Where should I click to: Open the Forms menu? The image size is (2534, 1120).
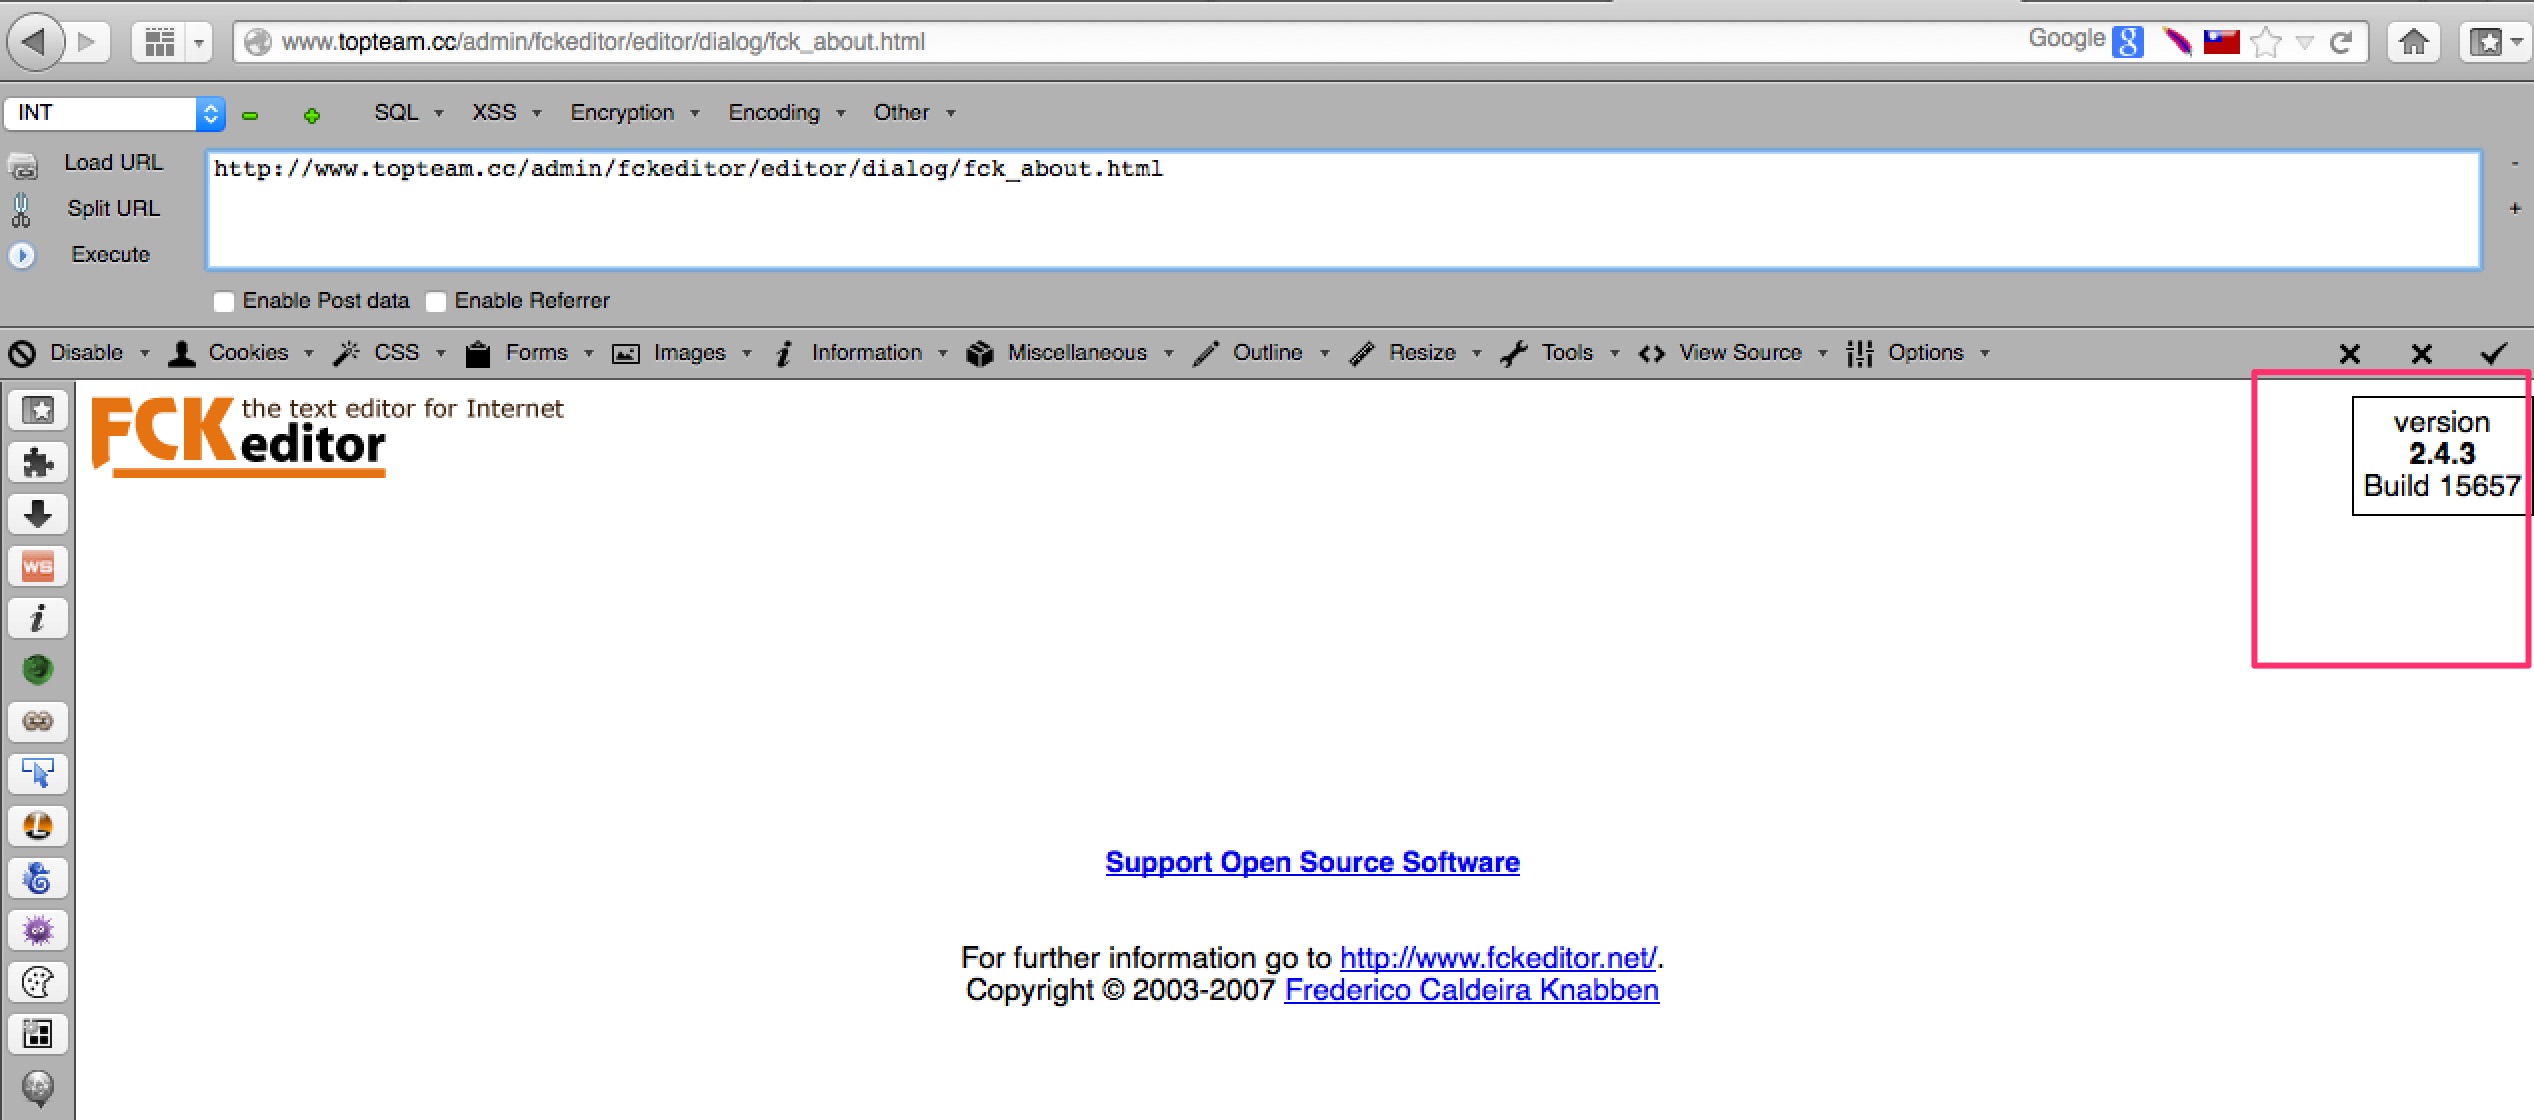coord(530,353)
